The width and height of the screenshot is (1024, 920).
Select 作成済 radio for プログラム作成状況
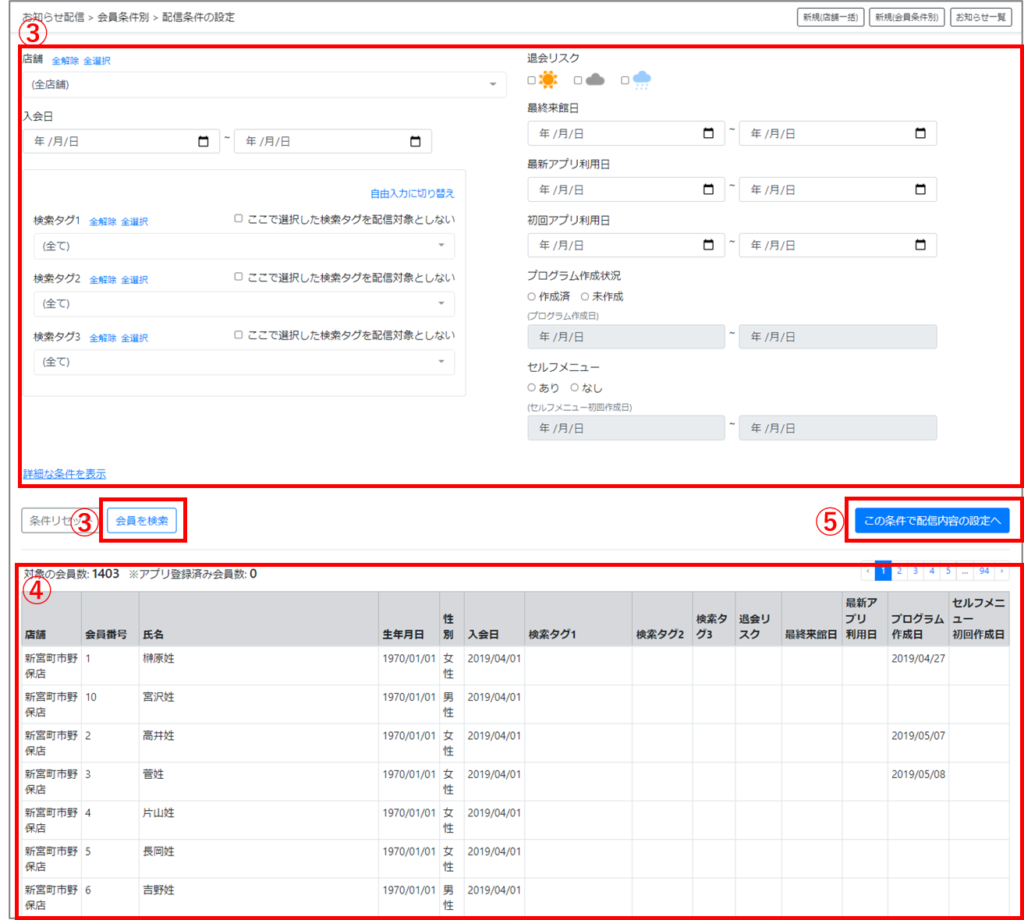click(x=532, y=297)
